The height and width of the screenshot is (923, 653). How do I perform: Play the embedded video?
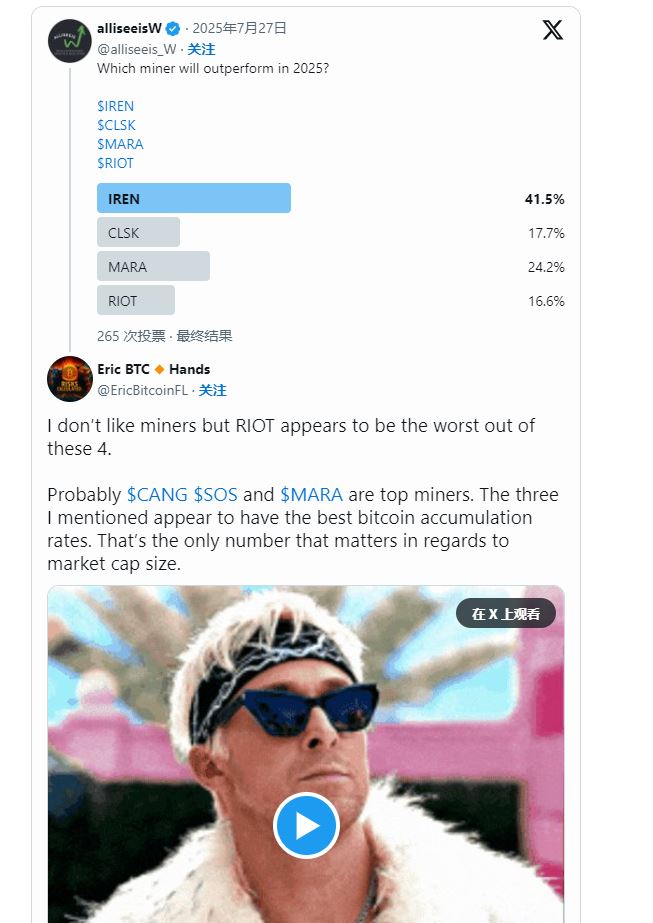(306, 825)
